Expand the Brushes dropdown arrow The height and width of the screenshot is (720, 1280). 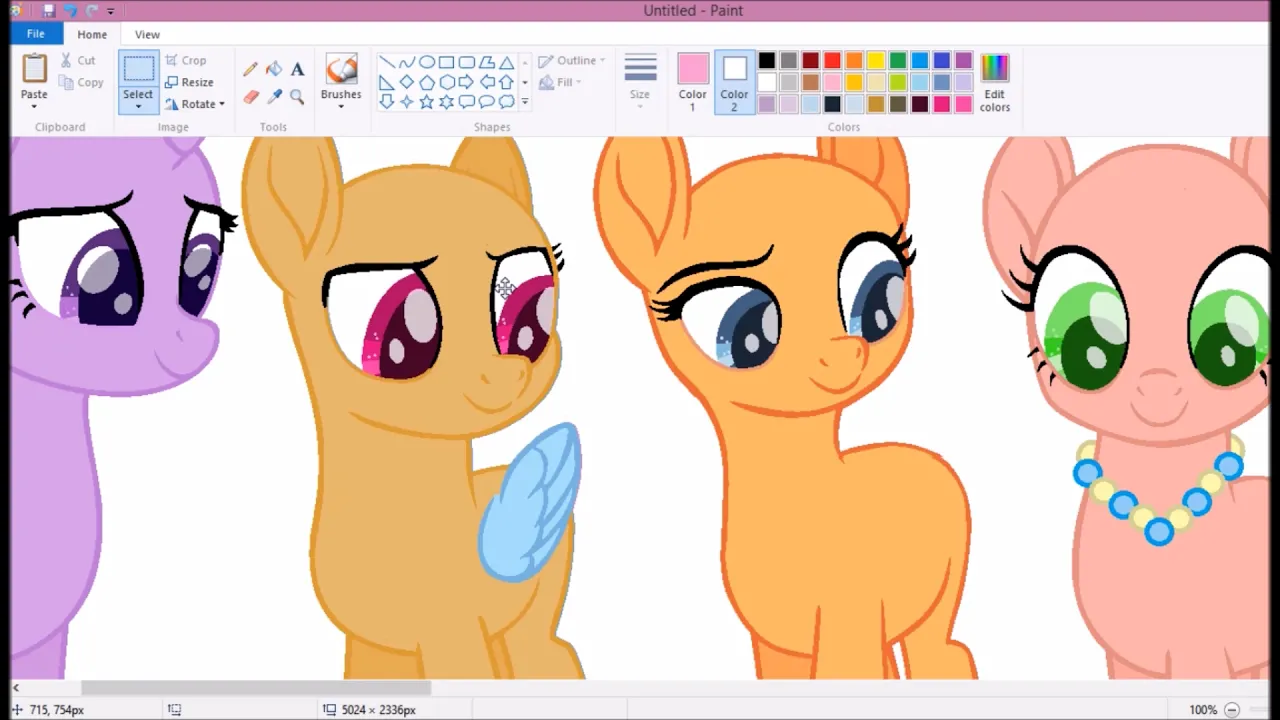341,106
